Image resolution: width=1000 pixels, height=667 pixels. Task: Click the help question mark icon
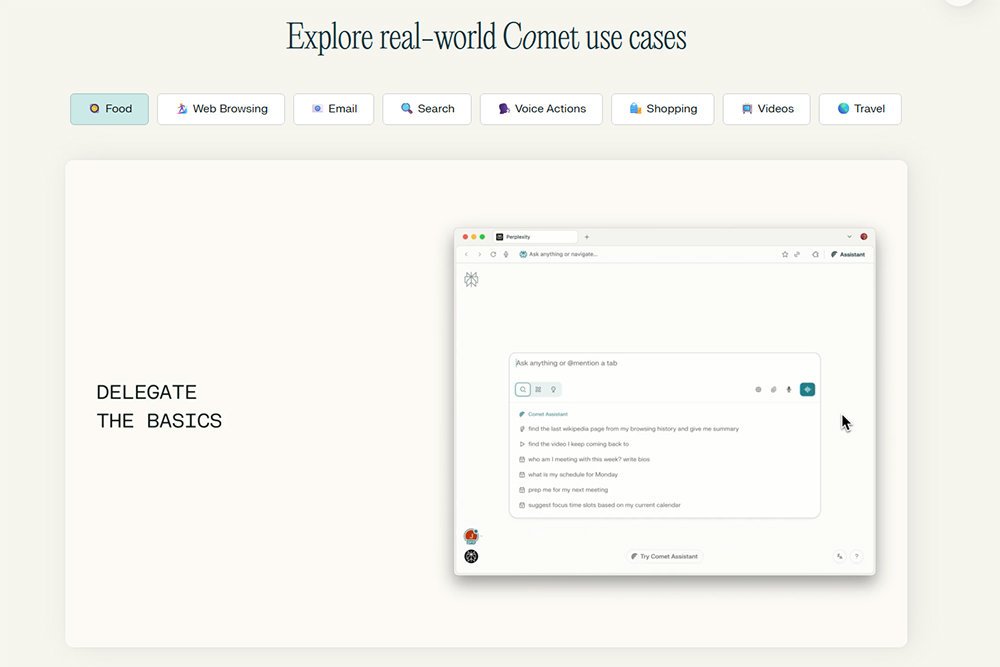[856, 556]
